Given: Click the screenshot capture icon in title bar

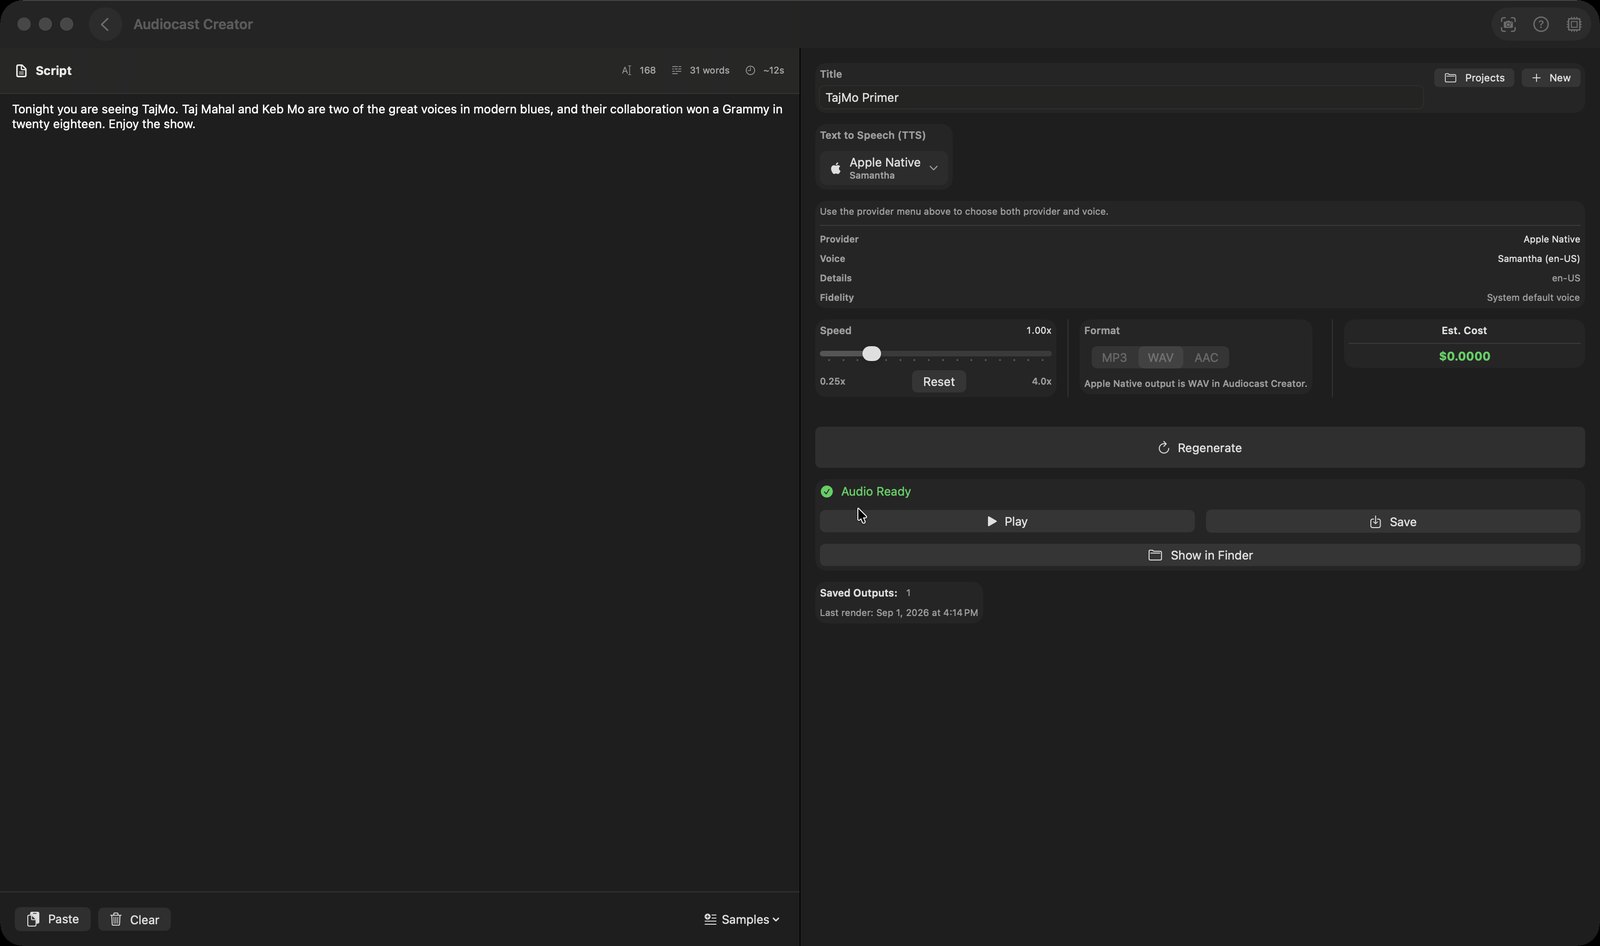Looking at the screenshot, I should (1508, 24).
